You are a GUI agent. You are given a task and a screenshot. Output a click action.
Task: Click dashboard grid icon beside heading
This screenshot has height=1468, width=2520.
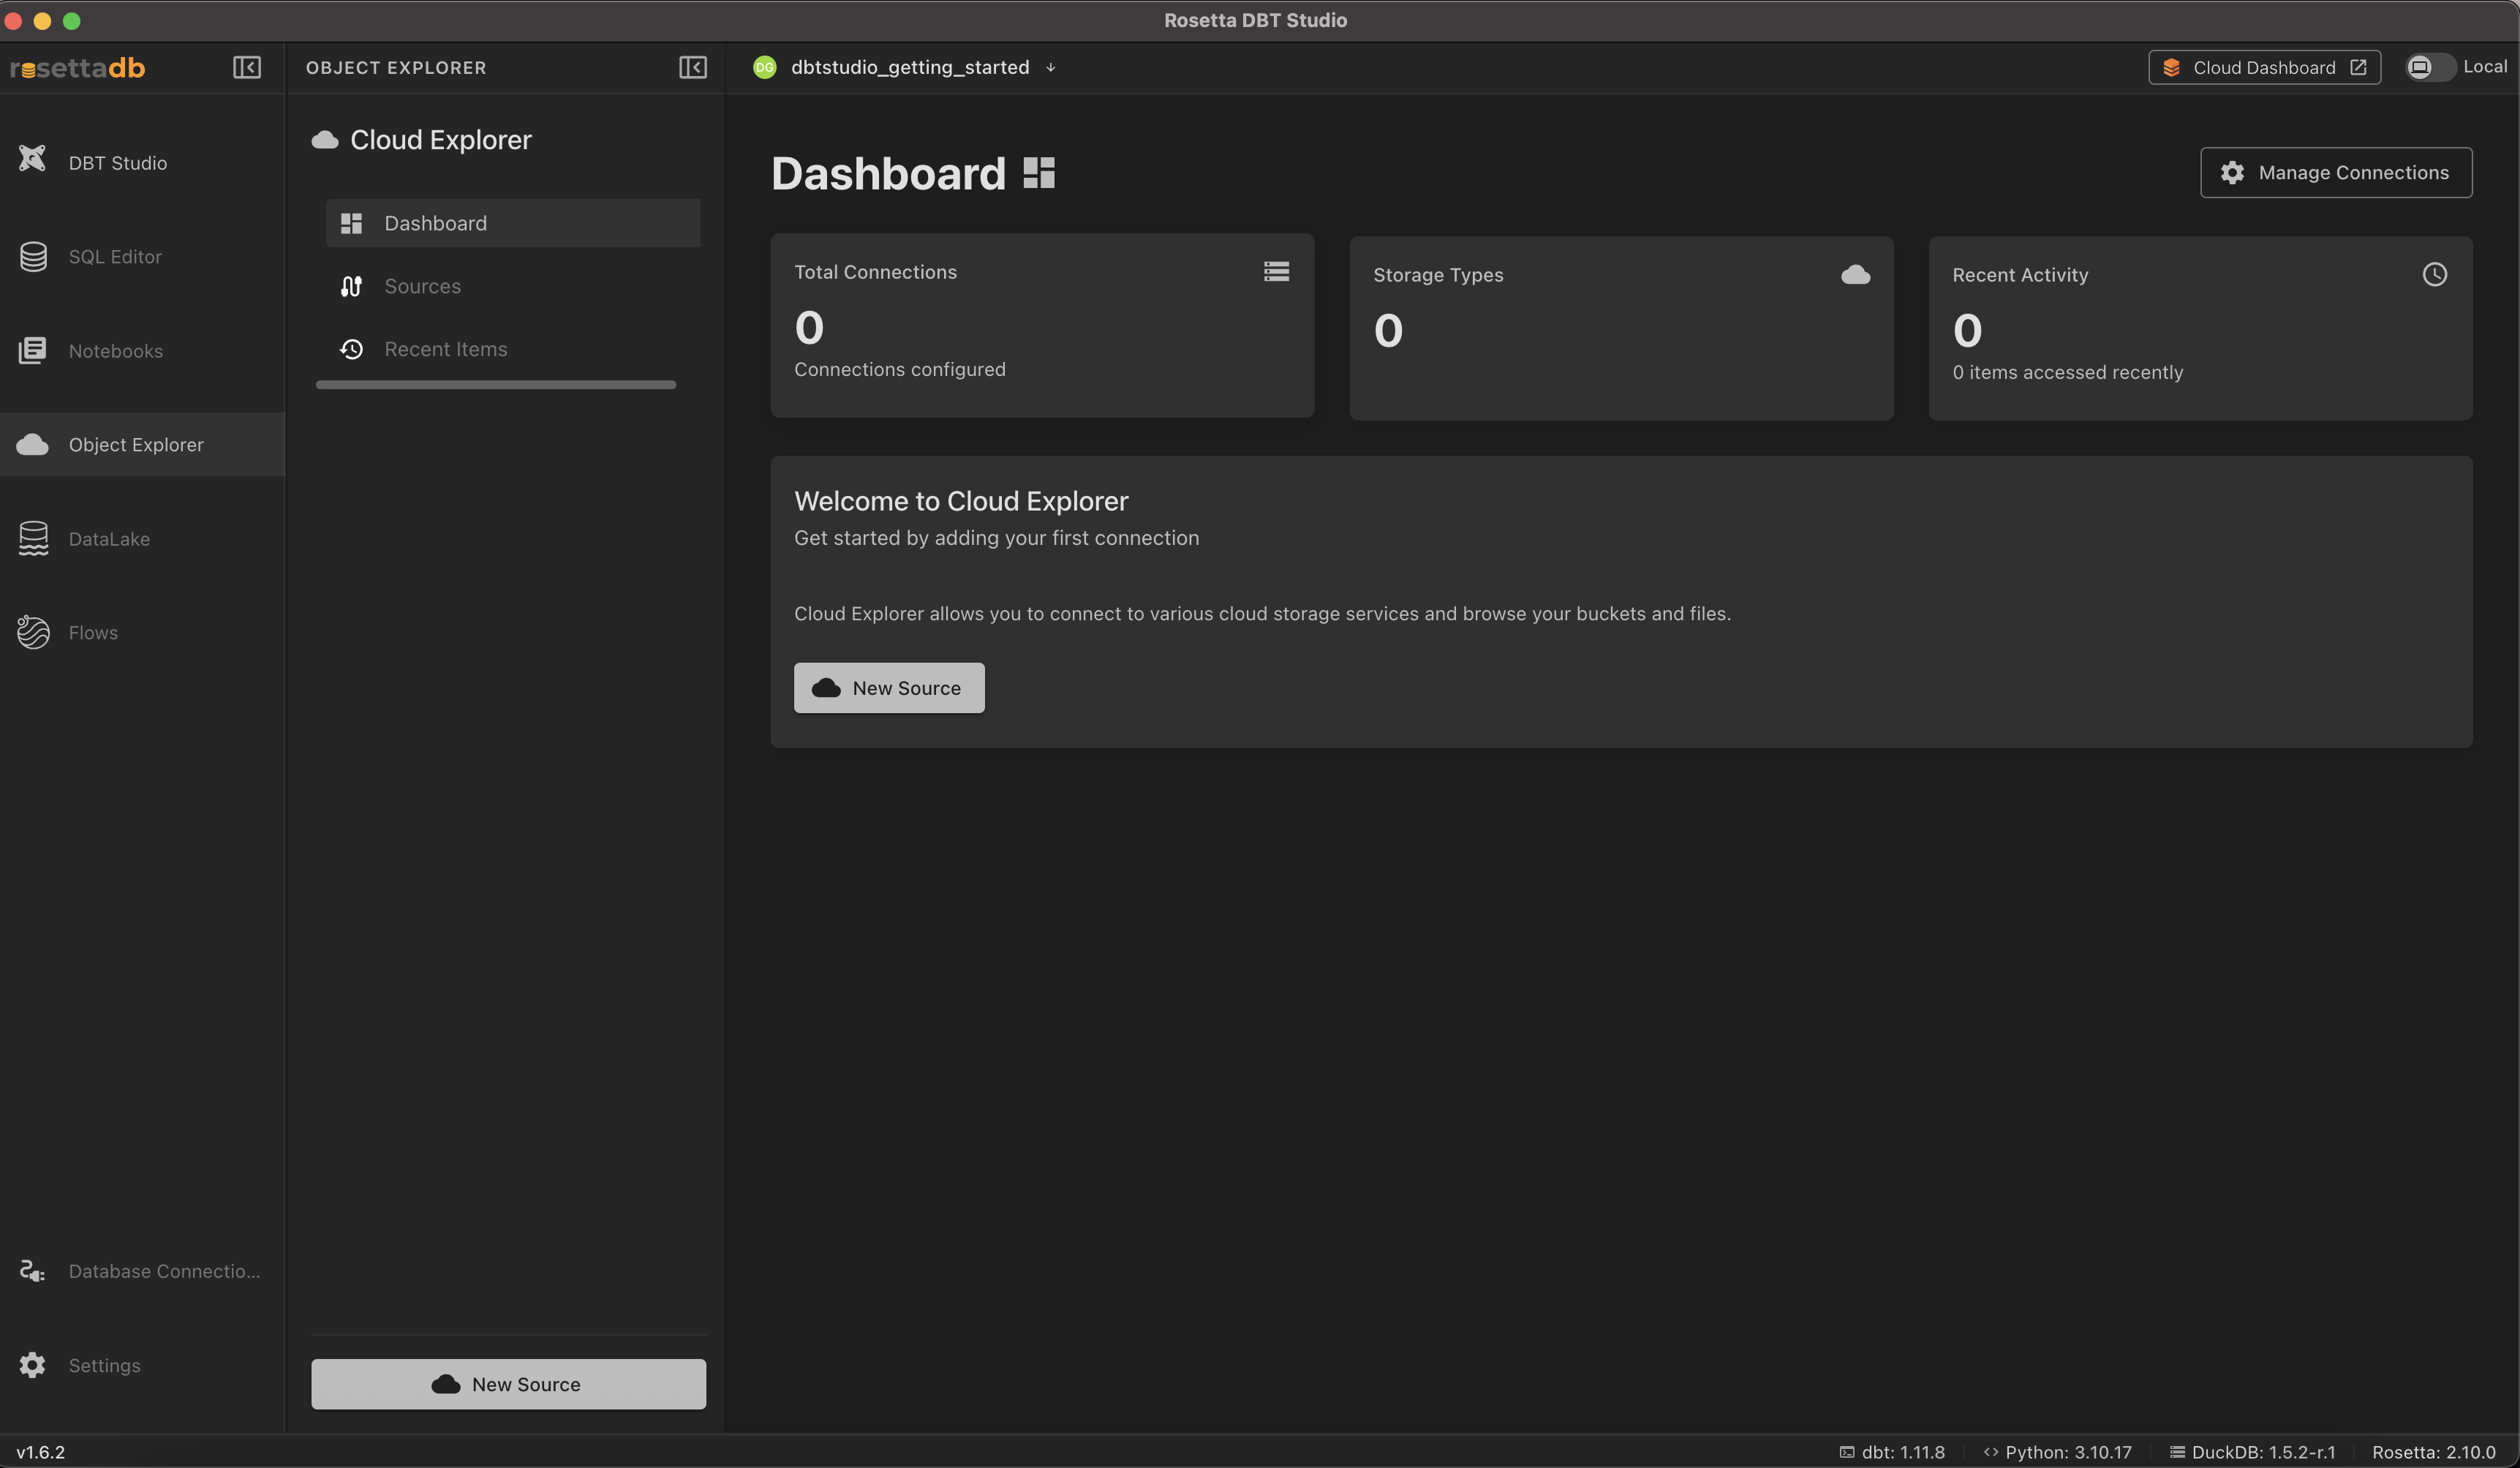click(1039, 172)
